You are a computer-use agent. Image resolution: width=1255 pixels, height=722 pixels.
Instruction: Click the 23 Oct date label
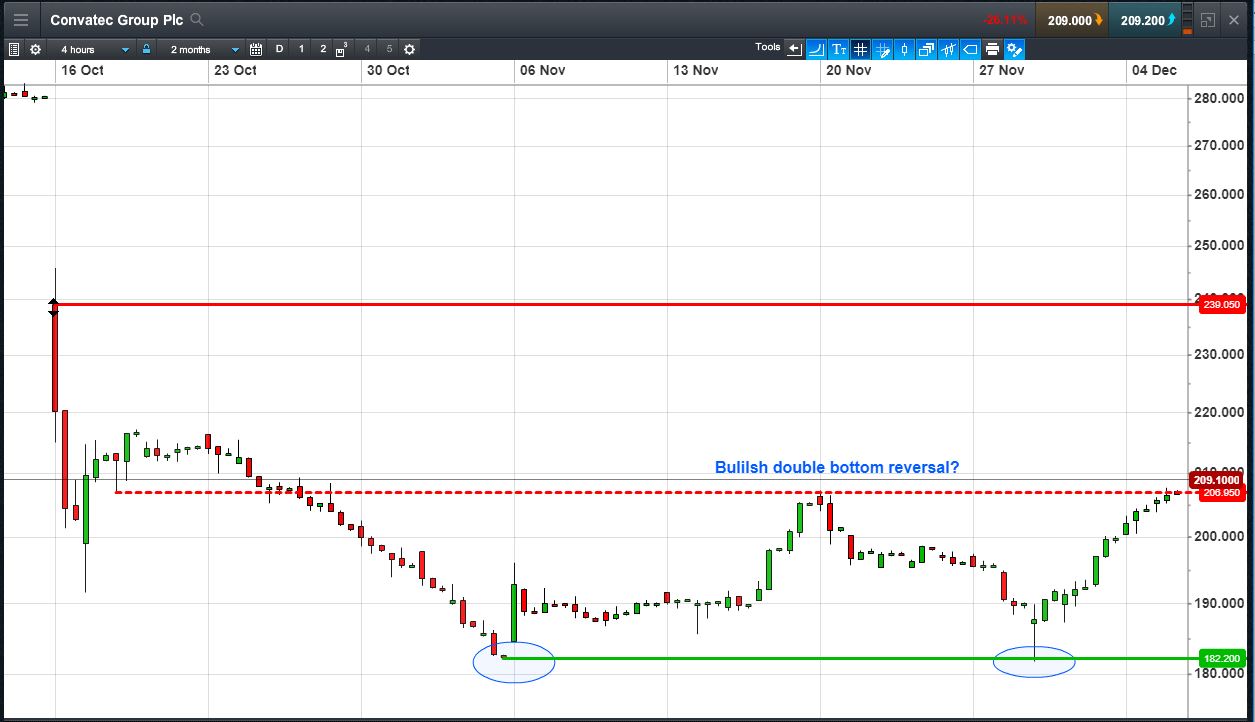click(x=235, y=70)
